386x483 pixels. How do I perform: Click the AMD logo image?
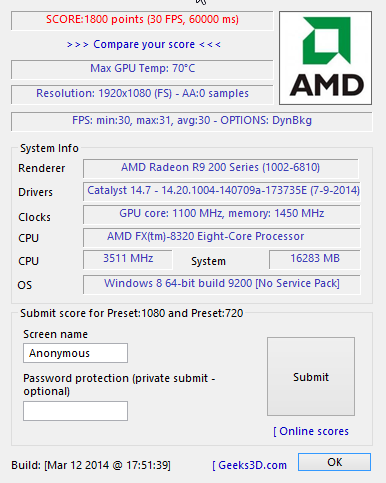tap(325, 58)
